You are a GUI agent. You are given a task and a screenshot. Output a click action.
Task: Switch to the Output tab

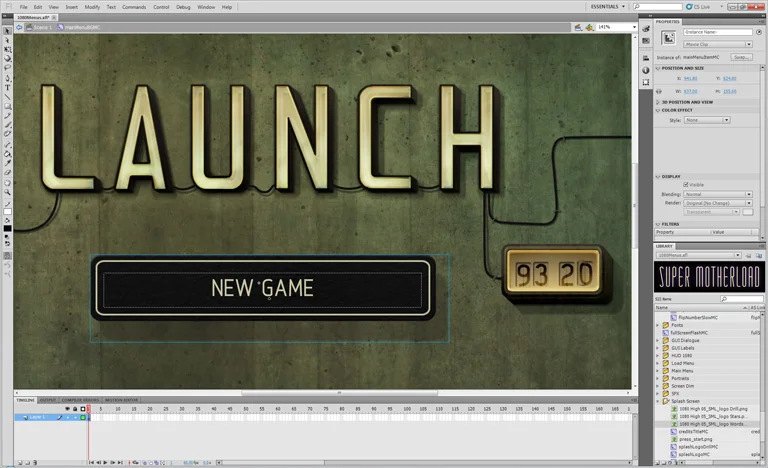[48, 400]
